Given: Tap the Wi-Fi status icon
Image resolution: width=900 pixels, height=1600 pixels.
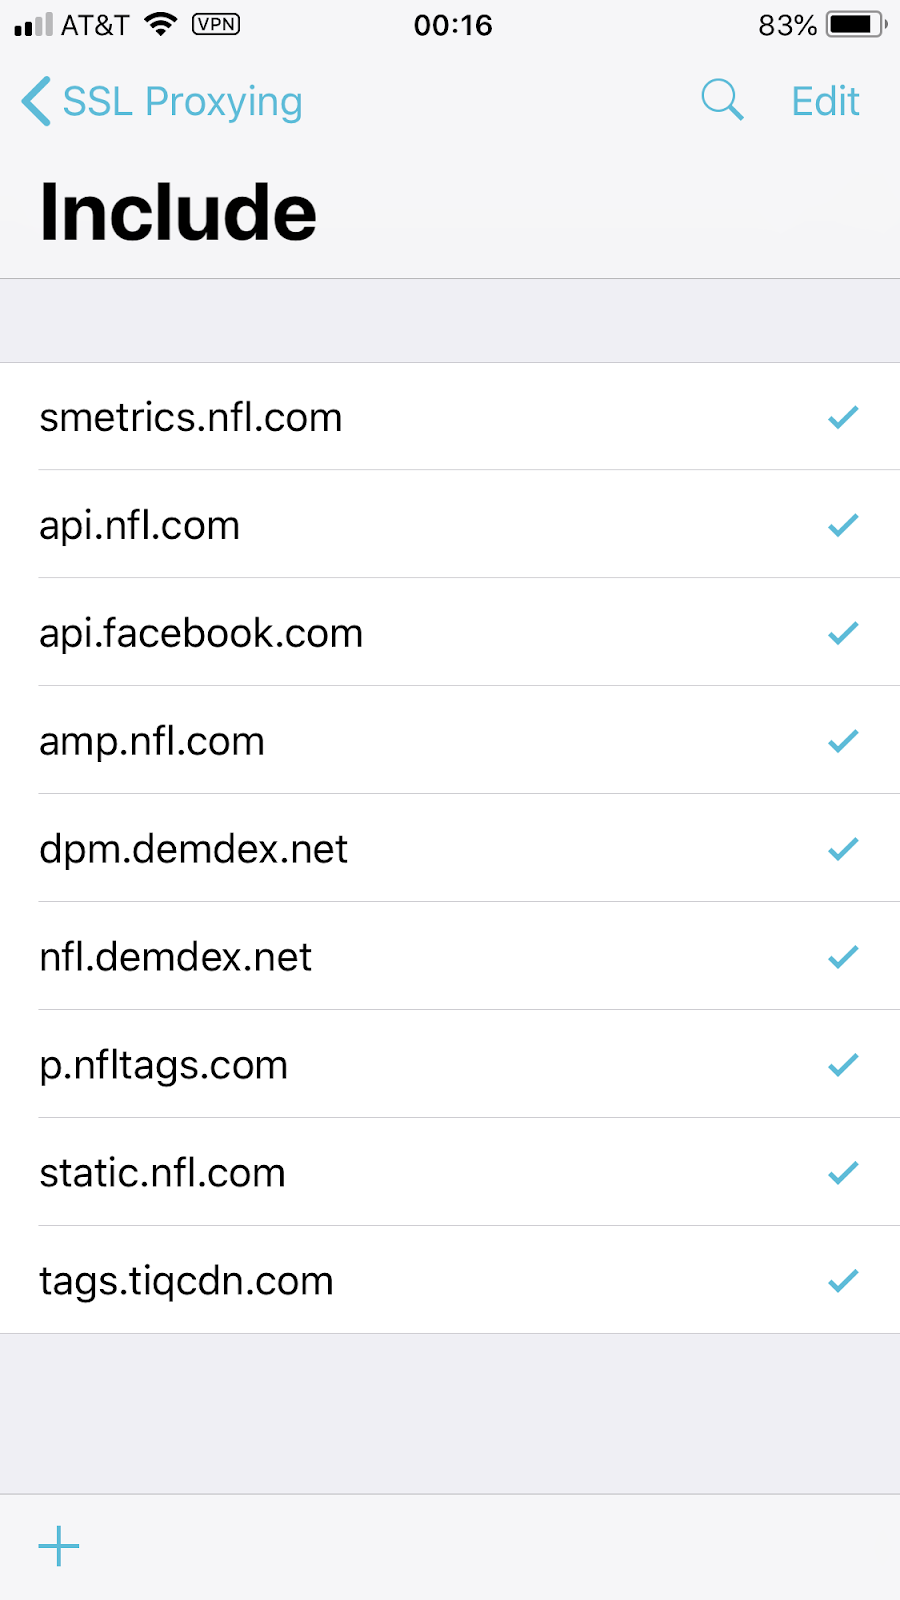Looking at the screenshot, I should 160,24.
